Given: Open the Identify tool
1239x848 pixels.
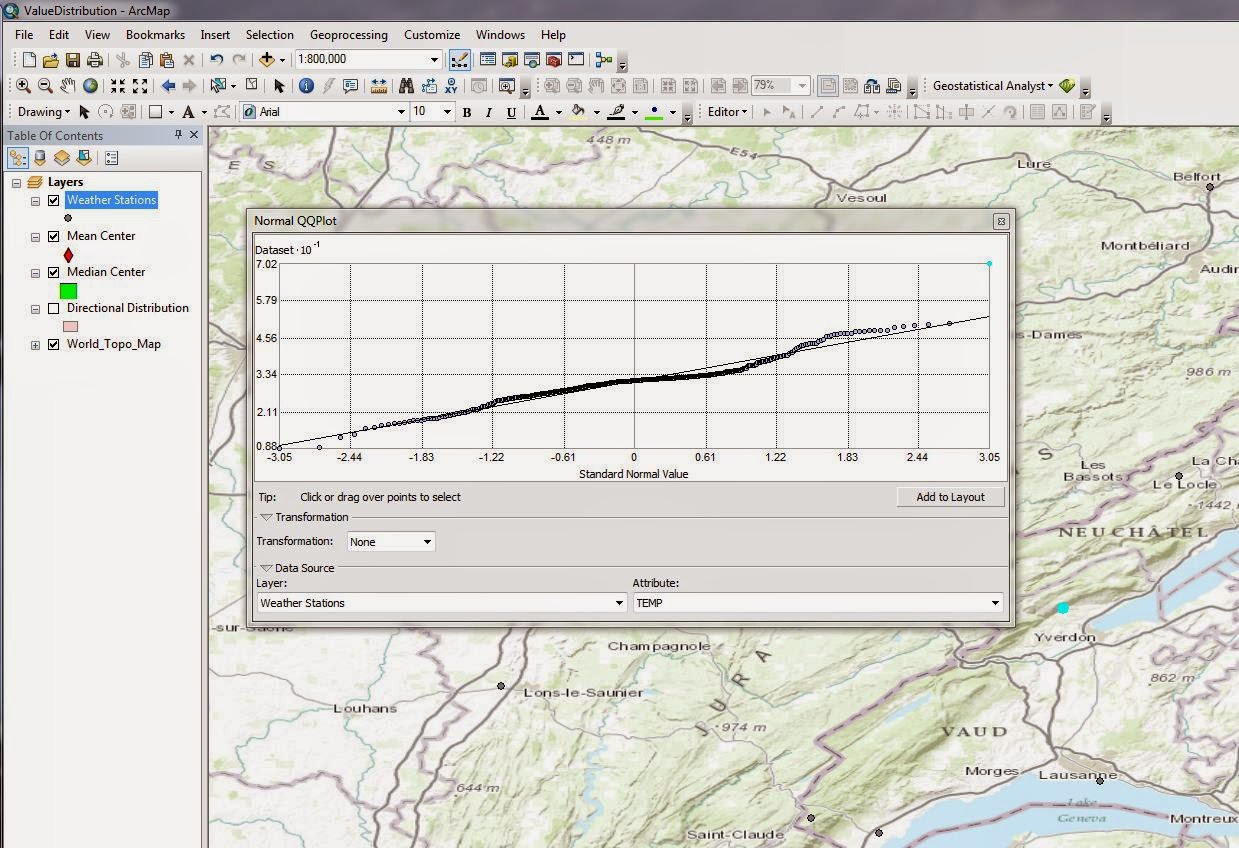Looking at the screenshot, I should tap(306, 86).
